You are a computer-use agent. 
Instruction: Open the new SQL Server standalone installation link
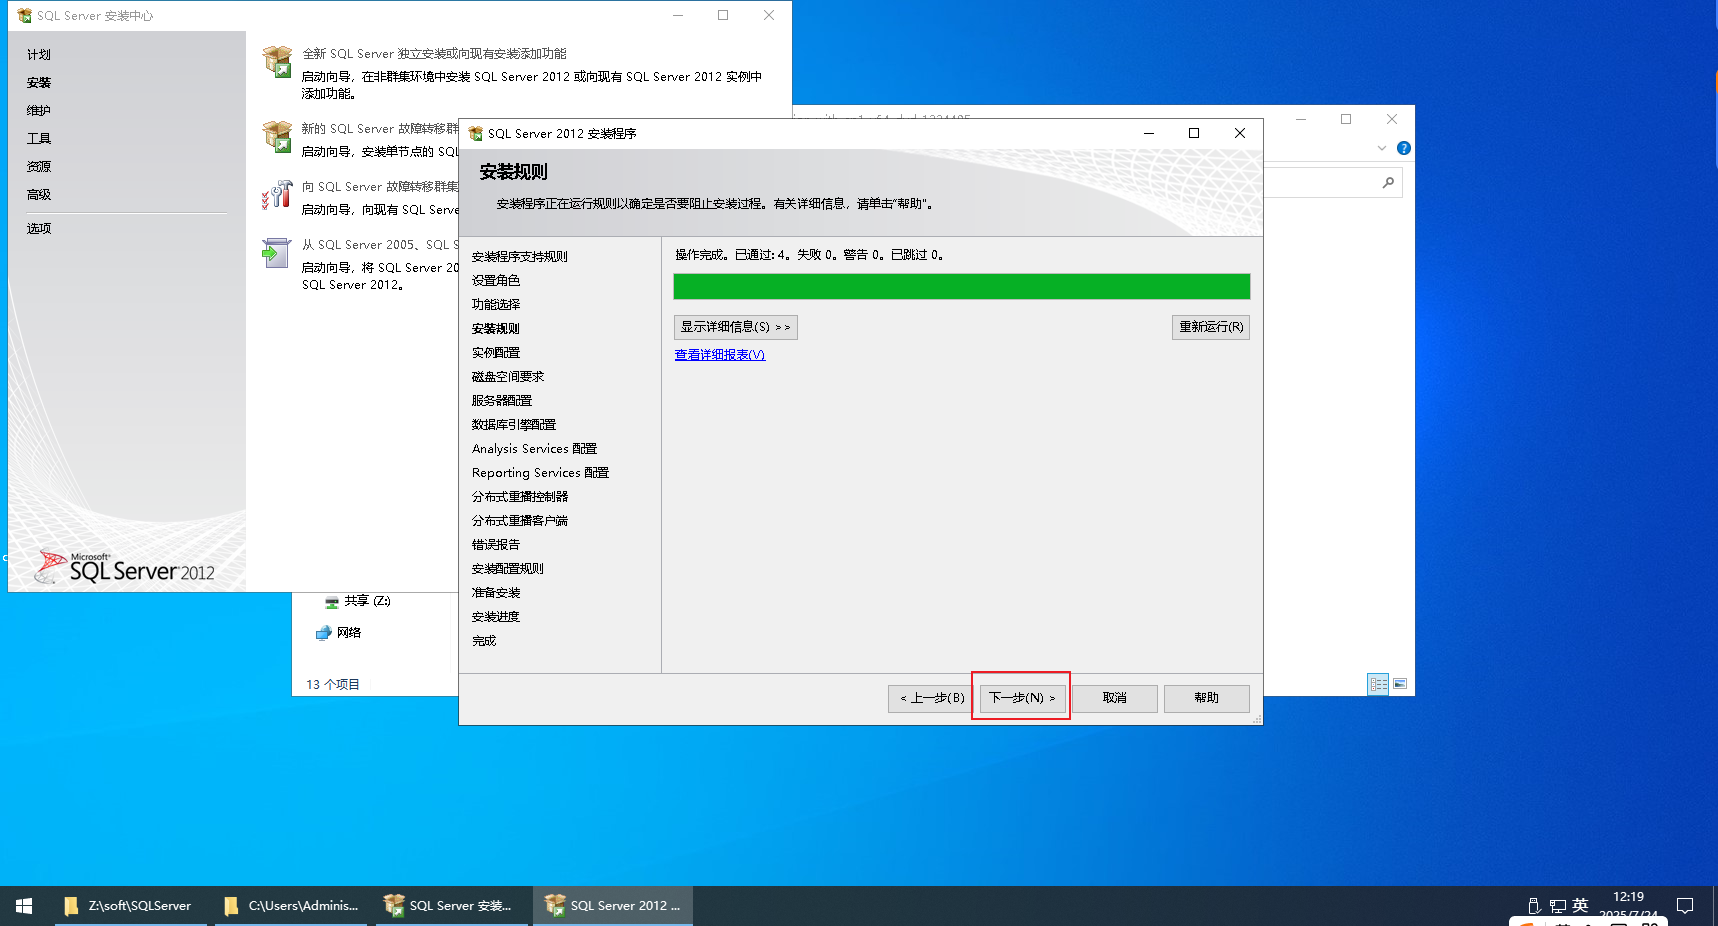pyautogui.click(x=435, y=54)
